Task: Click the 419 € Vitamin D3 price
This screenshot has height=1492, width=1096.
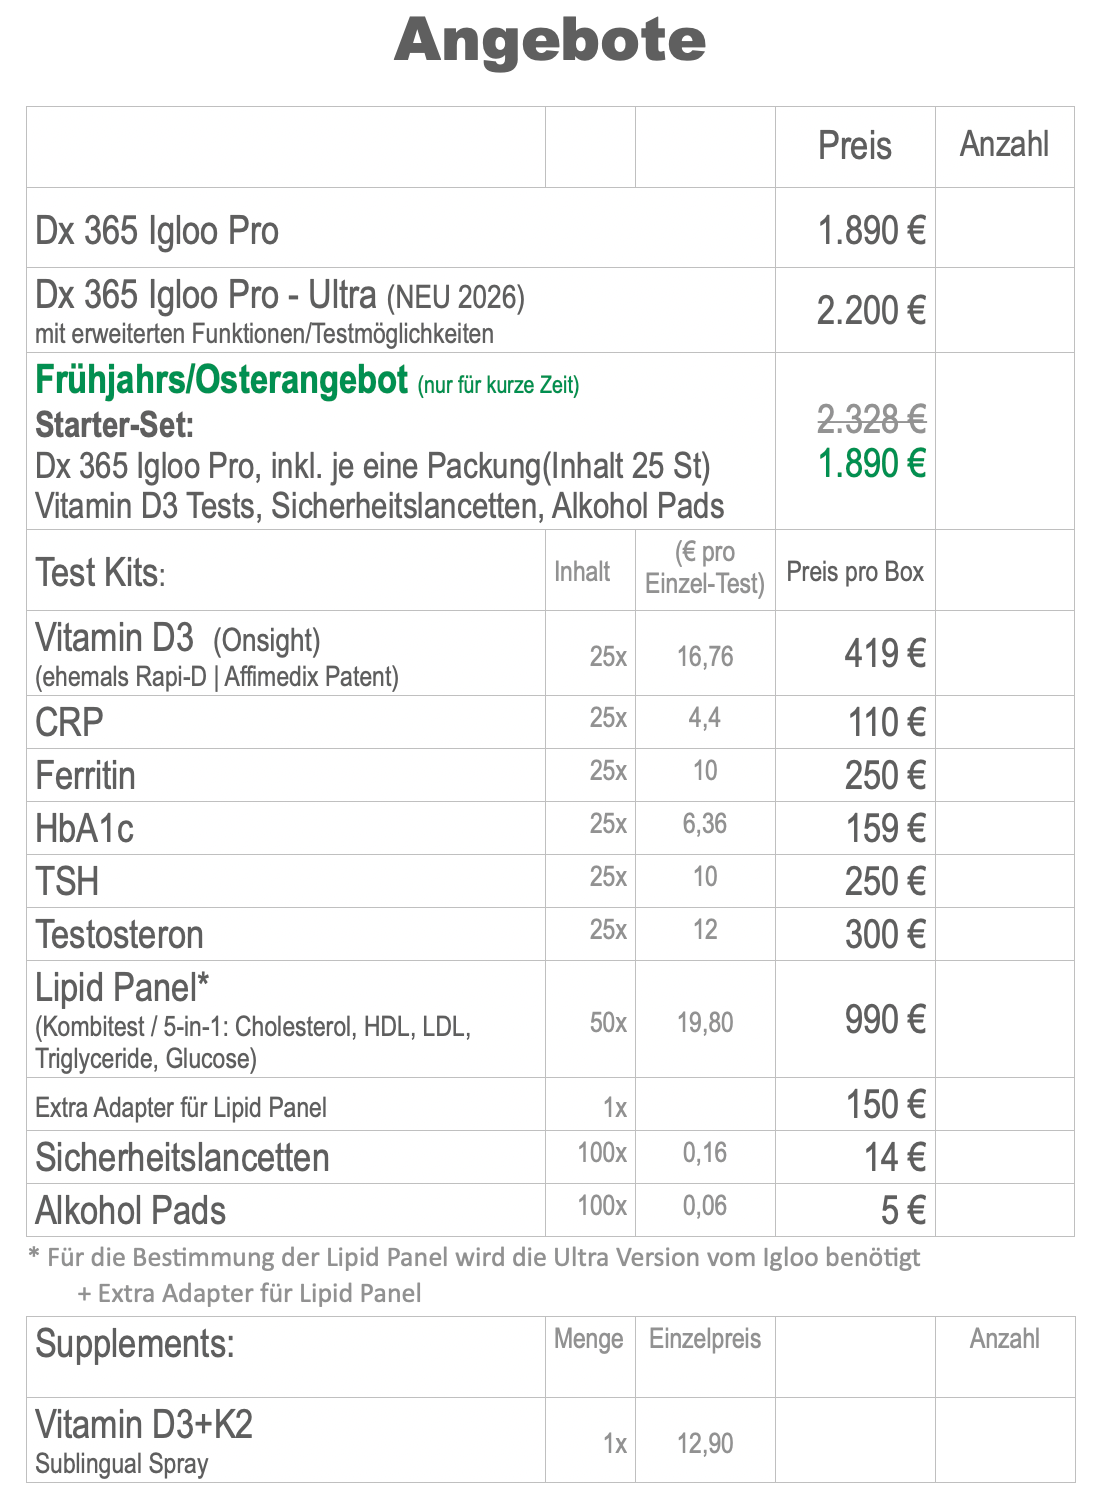Action: (885, 654)
